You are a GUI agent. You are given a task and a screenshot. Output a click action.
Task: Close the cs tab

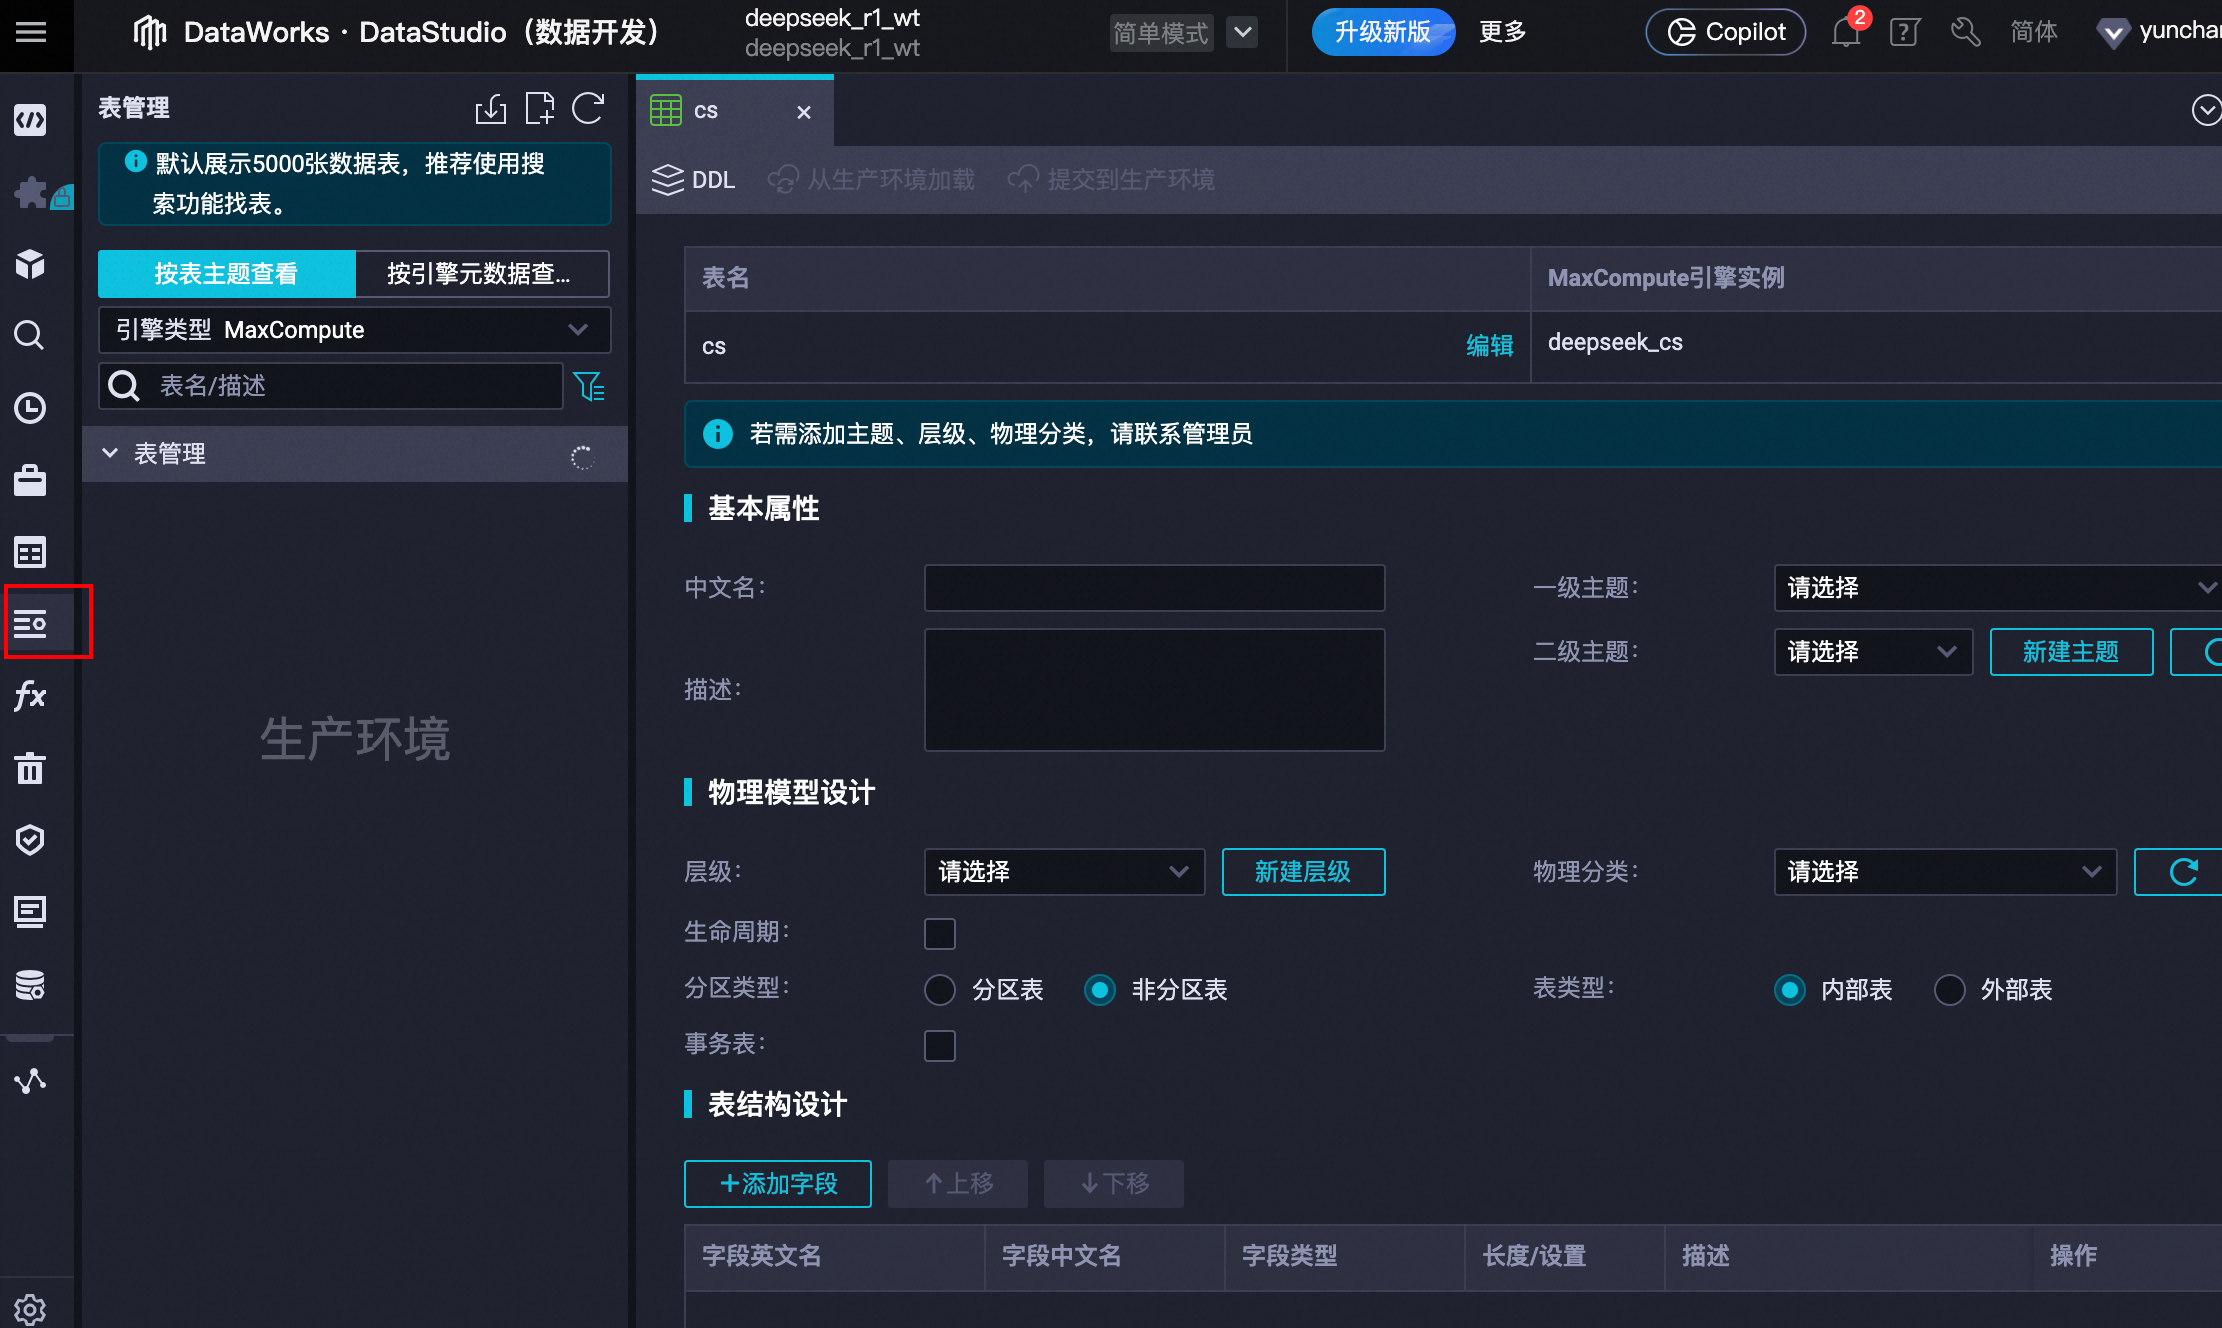(x=804, y=112)
